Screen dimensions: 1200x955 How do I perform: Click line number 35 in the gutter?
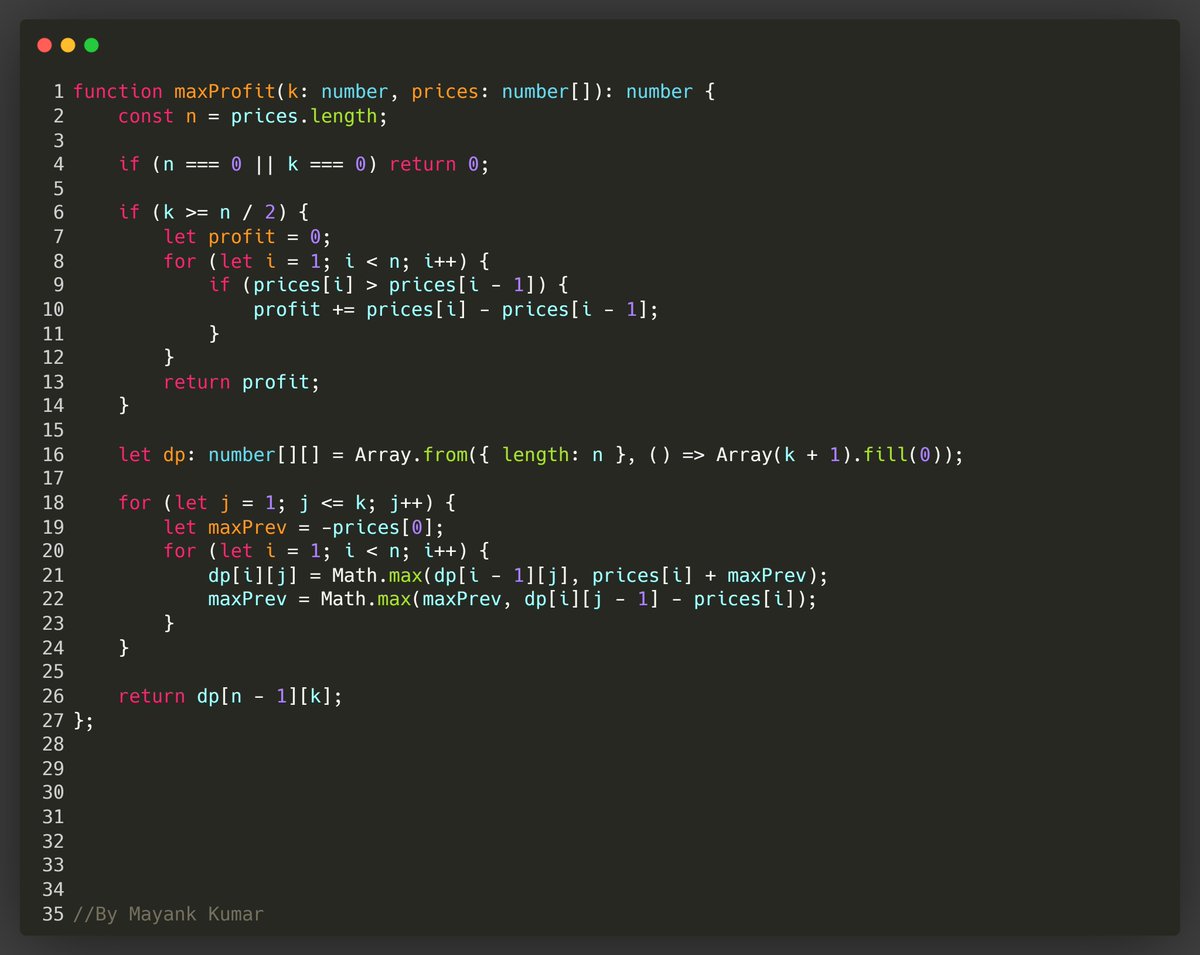[x=53, y=914]
